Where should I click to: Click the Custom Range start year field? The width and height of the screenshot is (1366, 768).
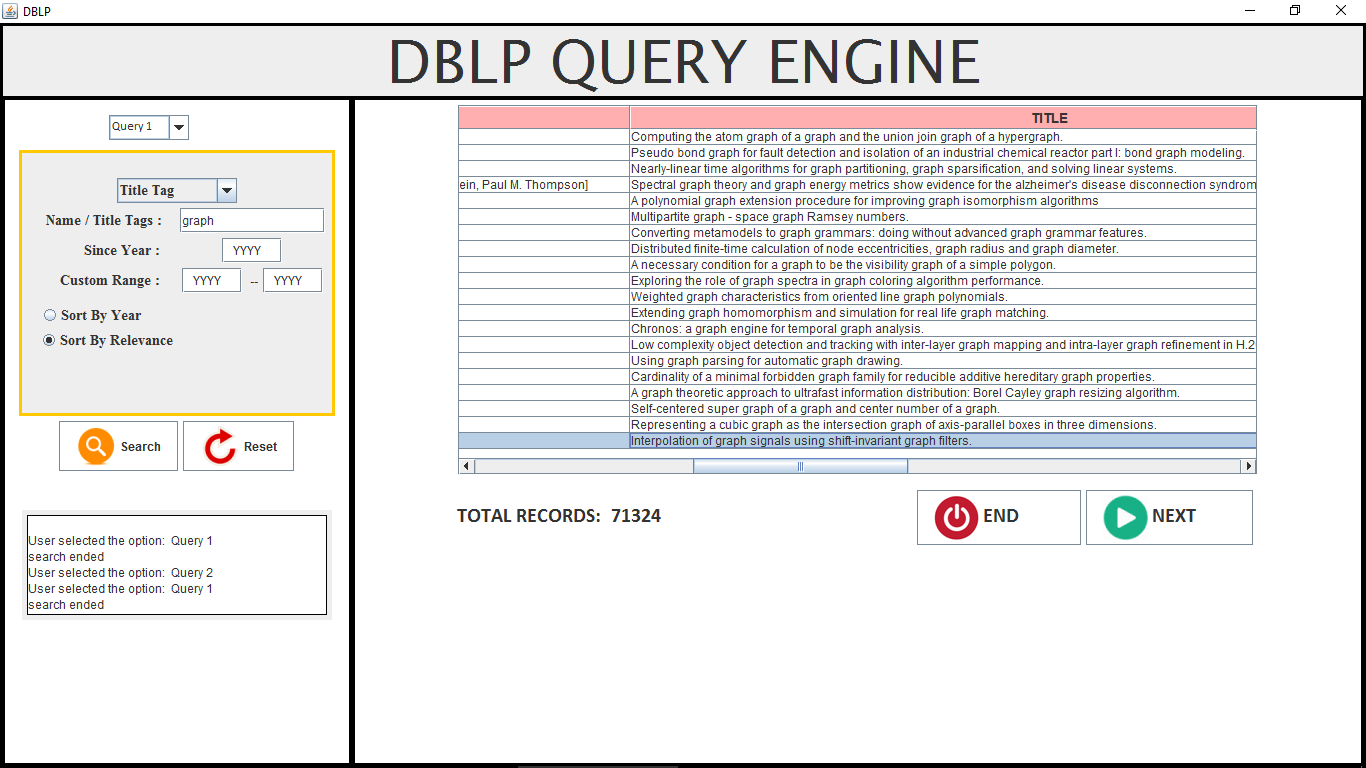tap(211, 280)
